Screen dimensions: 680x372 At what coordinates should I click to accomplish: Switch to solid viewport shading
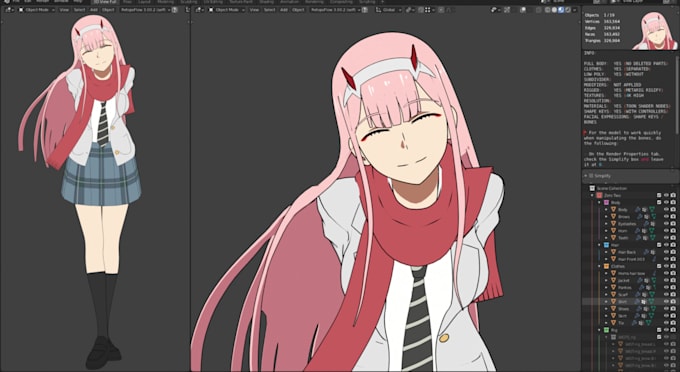coord(554,10)
